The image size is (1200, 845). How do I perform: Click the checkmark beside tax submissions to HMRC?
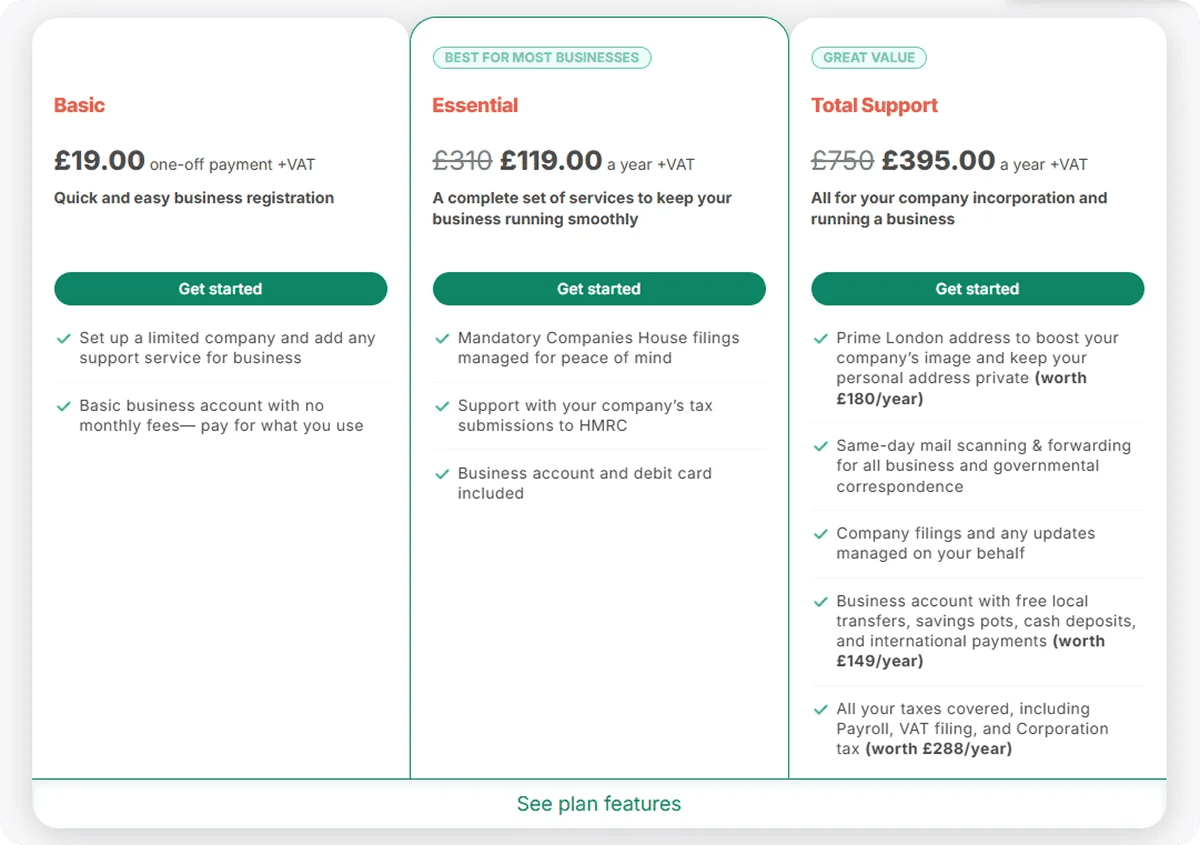pos(442,406)
